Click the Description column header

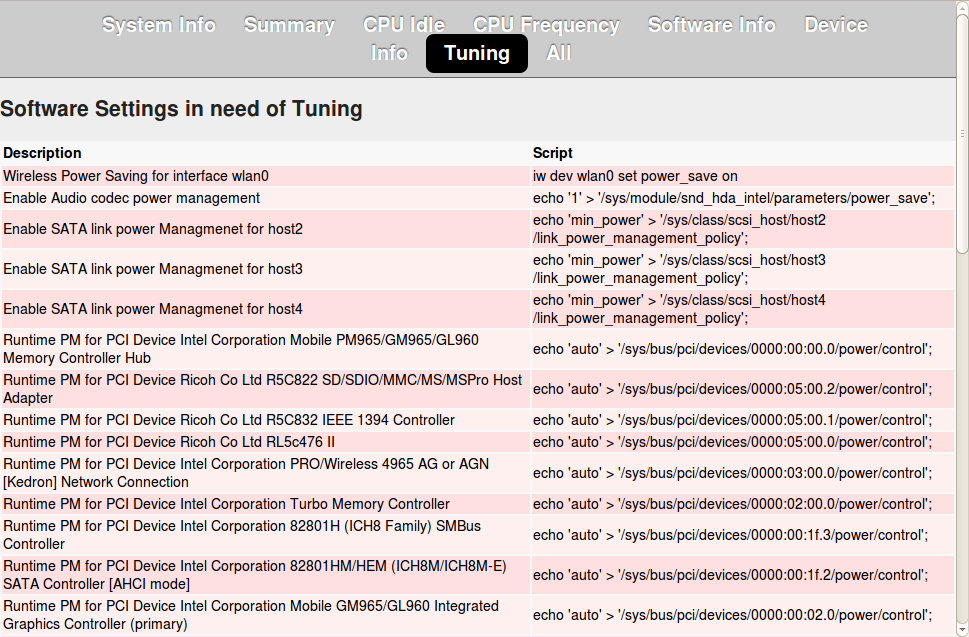42,153
